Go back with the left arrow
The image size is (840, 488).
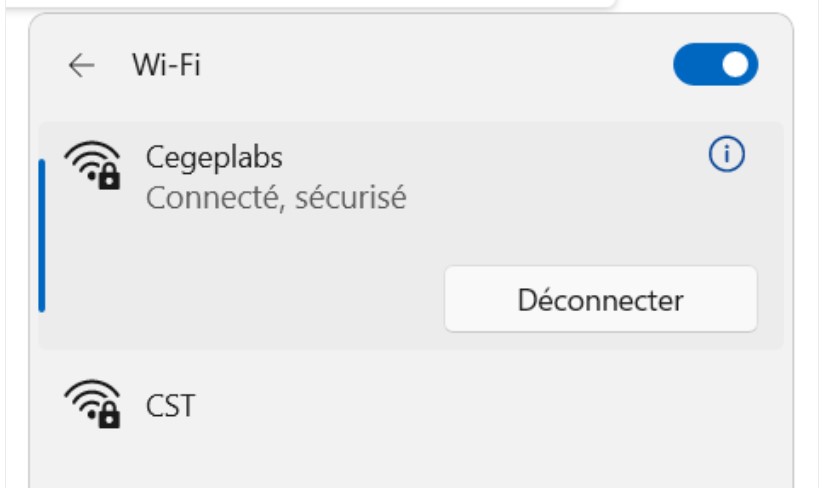(x=81, y=66)
